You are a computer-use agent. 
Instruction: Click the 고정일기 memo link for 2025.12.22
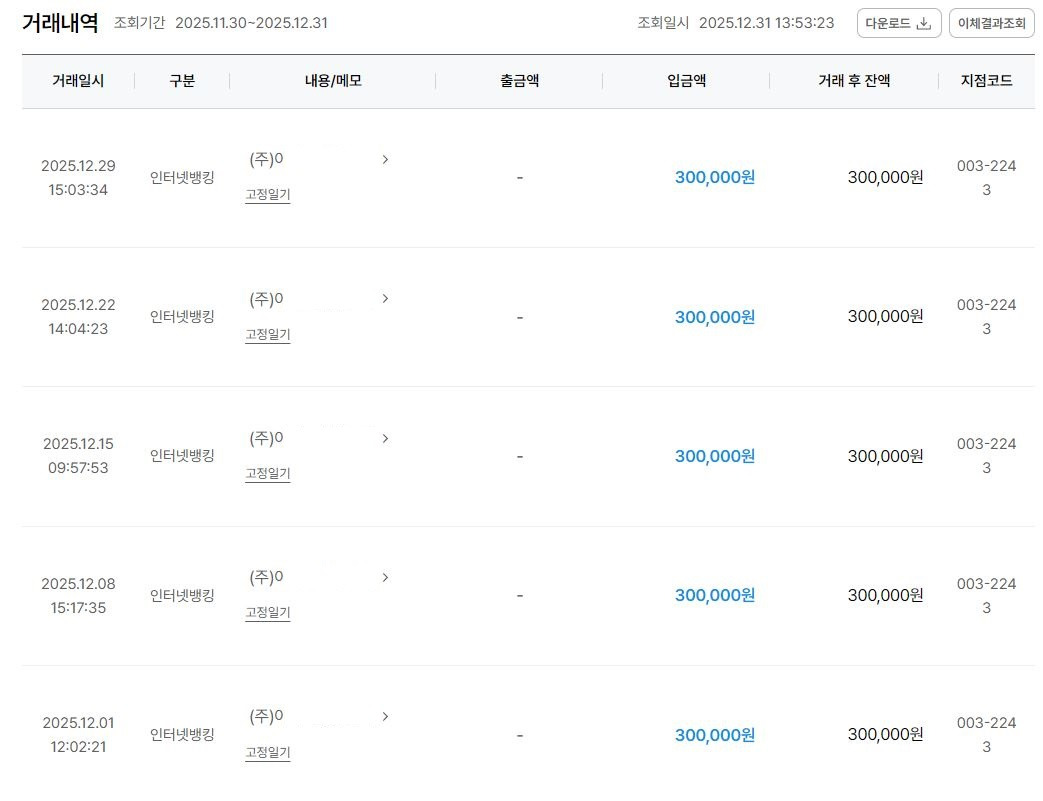268,335
